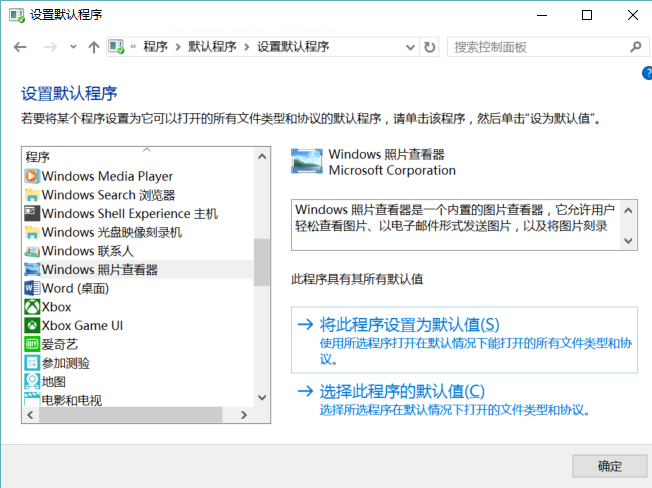This screenshot has height=488, width=652.
Task: Click the 参加测验 icon
Action: pyautogui.click(x=32, y=363)
